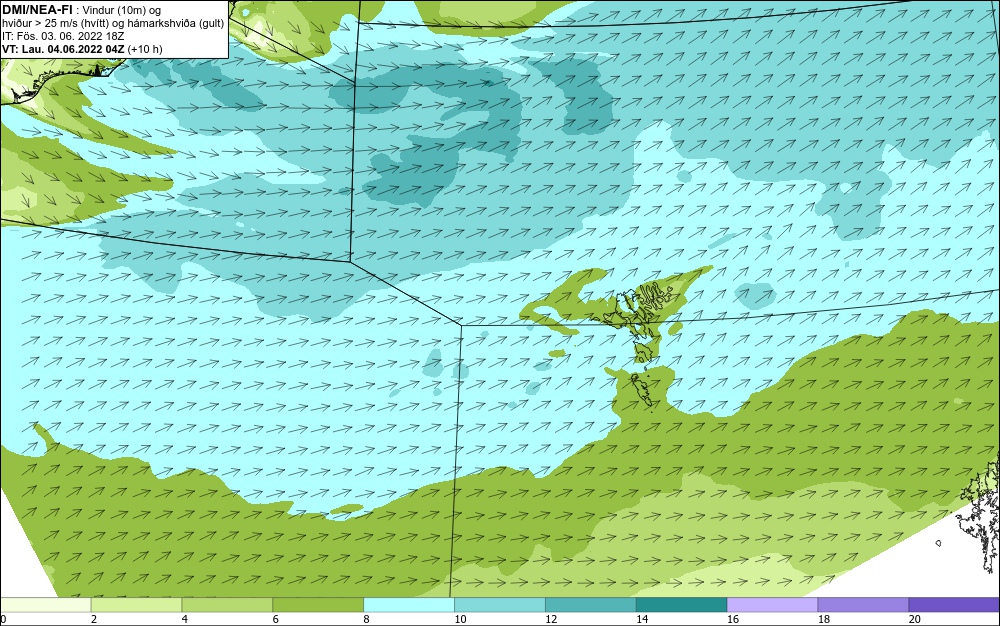The height and width of the screenshot is (626, 1000).
Task: Click the legend value '14'
Action: click(642, 619)
